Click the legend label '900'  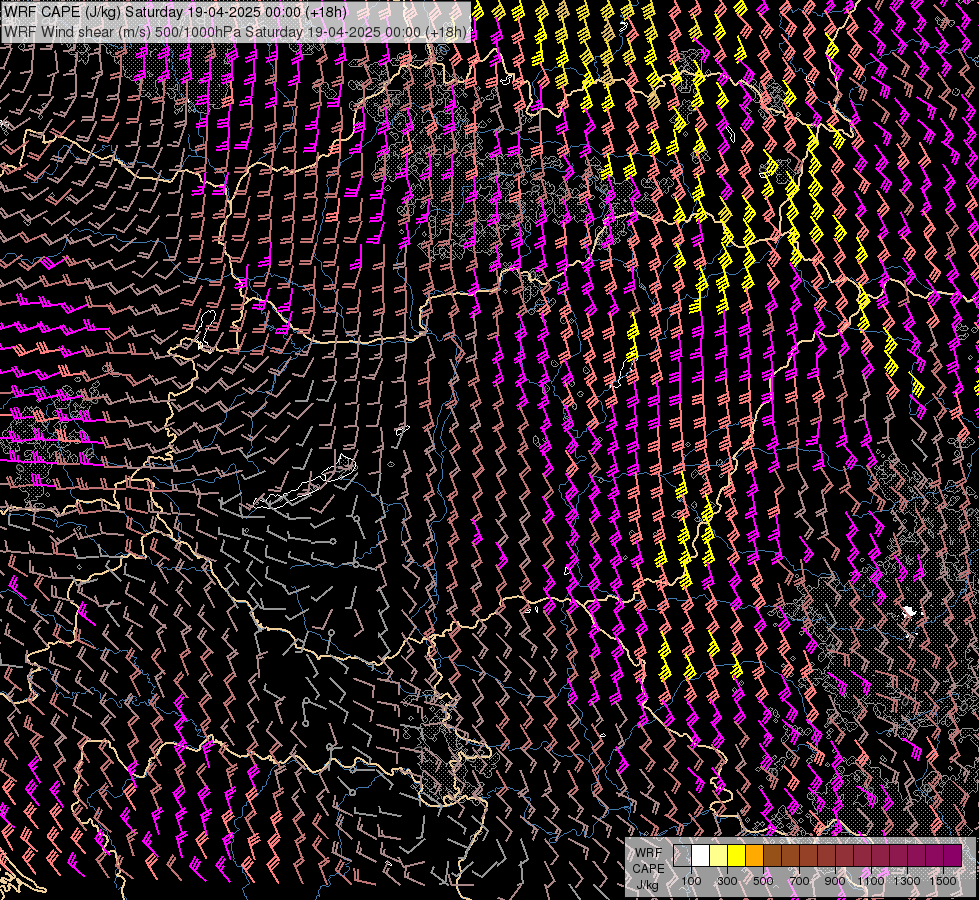835,881
